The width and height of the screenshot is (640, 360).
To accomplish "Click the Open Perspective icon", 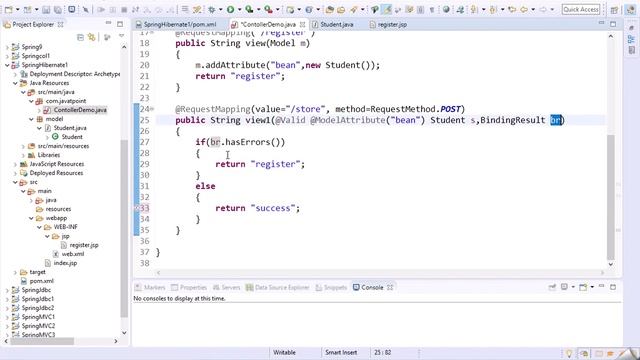I will (614, 9).
